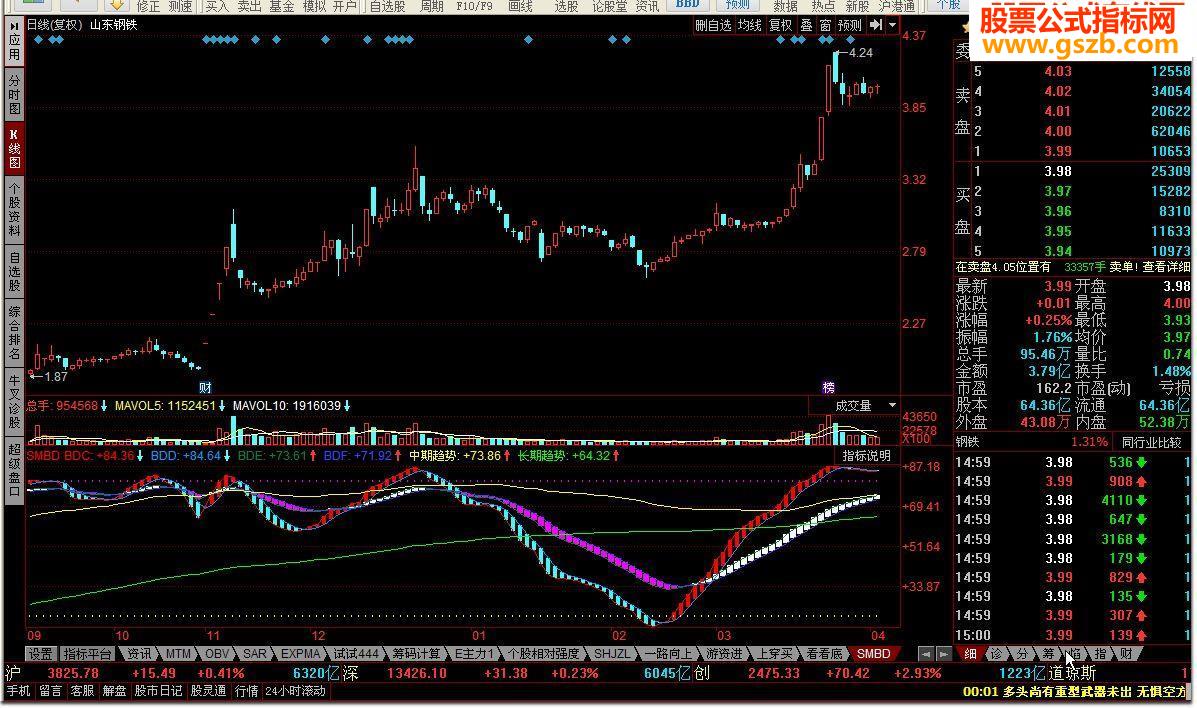Image resolution: width=1197 pixels, height=708 pixels.
Task: Select the 细 detail tab
Action: (x=970, y=654)
